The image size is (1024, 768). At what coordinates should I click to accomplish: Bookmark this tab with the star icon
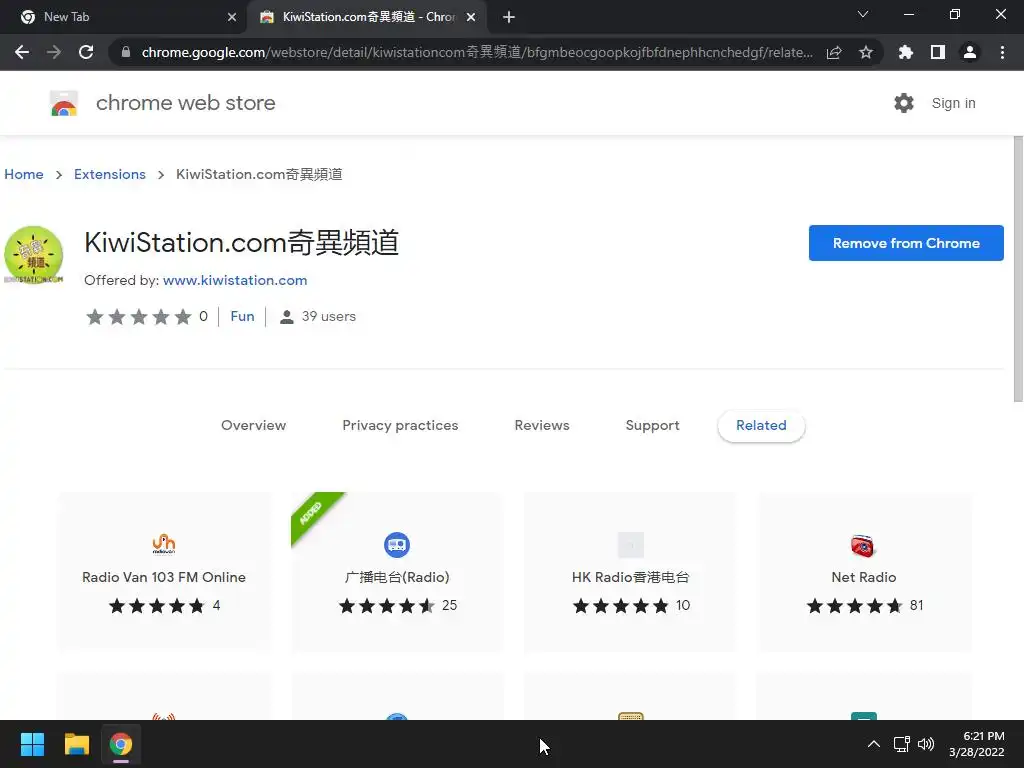(866, 52)
